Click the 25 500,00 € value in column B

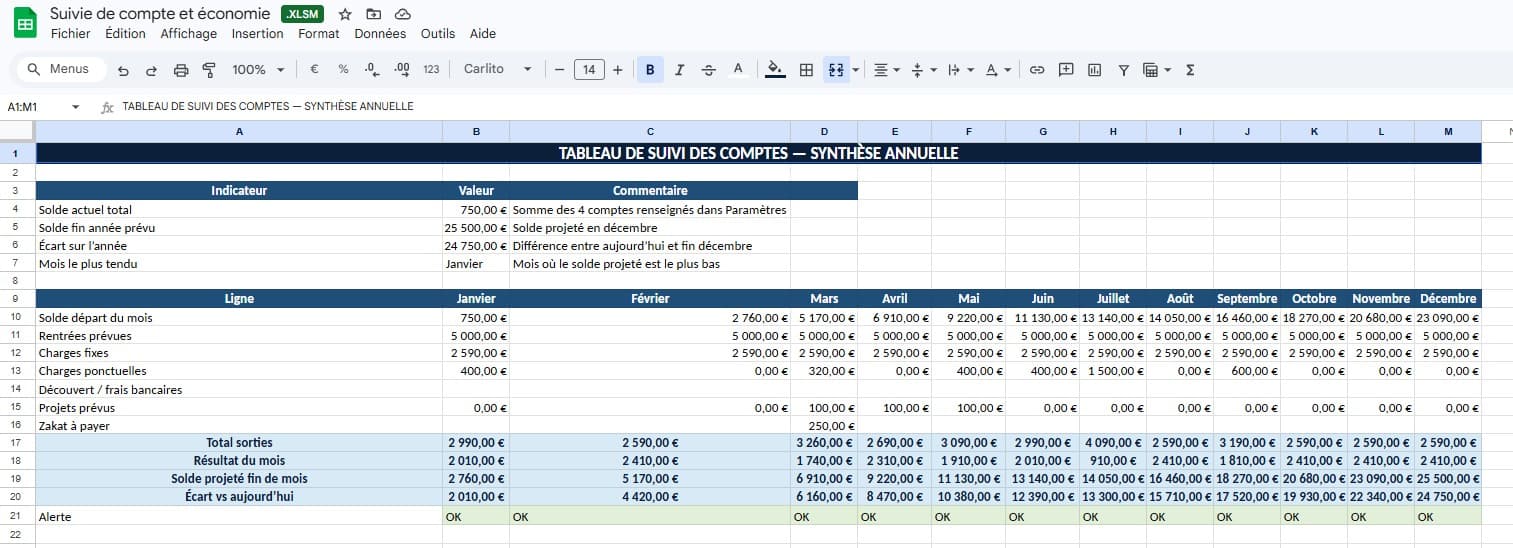(x=476, y=228)
